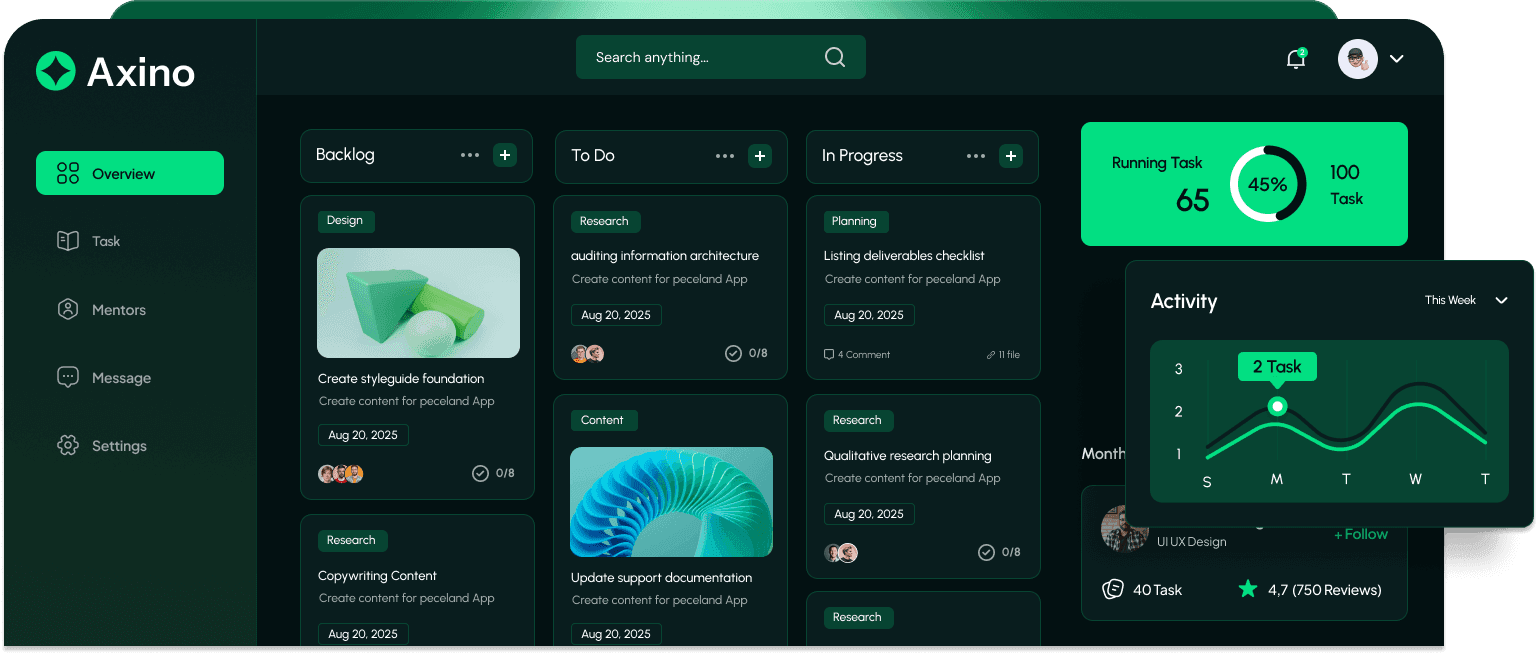
Task: Click the Axino logo icon
Action: click(56, 71)
